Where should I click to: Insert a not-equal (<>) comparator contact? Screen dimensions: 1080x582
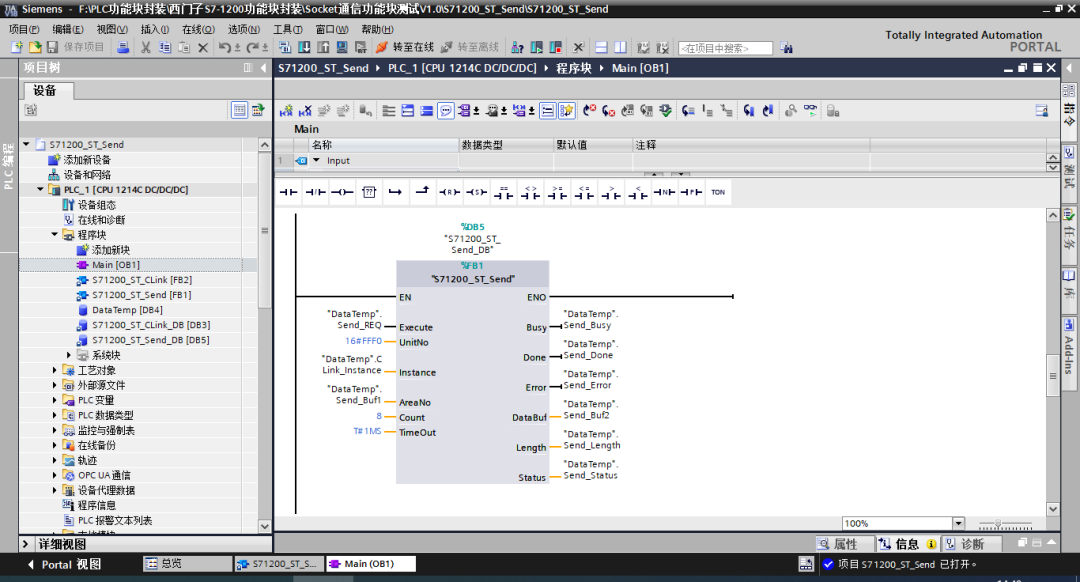pyautogui.click(x=530, y=192)
